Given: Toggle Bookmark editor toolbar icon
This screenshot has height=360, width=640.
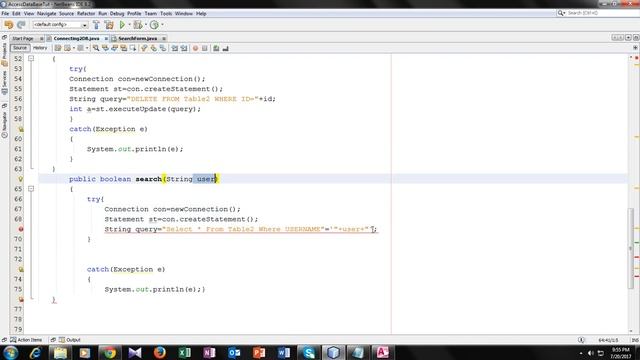Looking at the screenshot, I should tap(163, 48).
